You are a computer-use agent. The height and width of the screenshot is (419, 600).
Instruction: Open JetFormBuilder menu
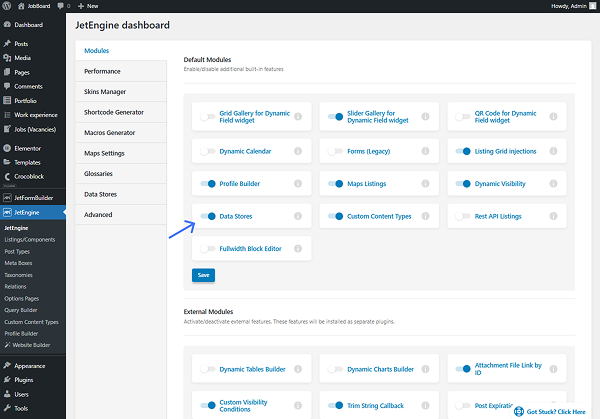33,198
